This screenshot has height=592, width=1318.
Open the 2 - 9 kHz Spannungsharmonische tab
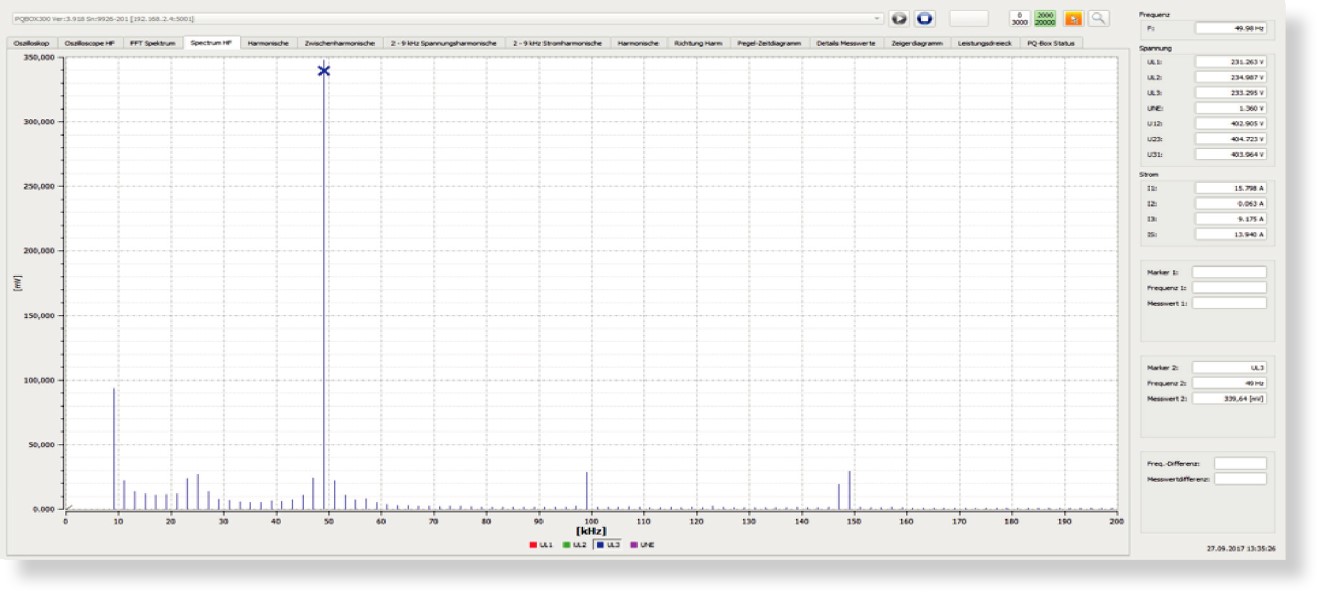443,43
